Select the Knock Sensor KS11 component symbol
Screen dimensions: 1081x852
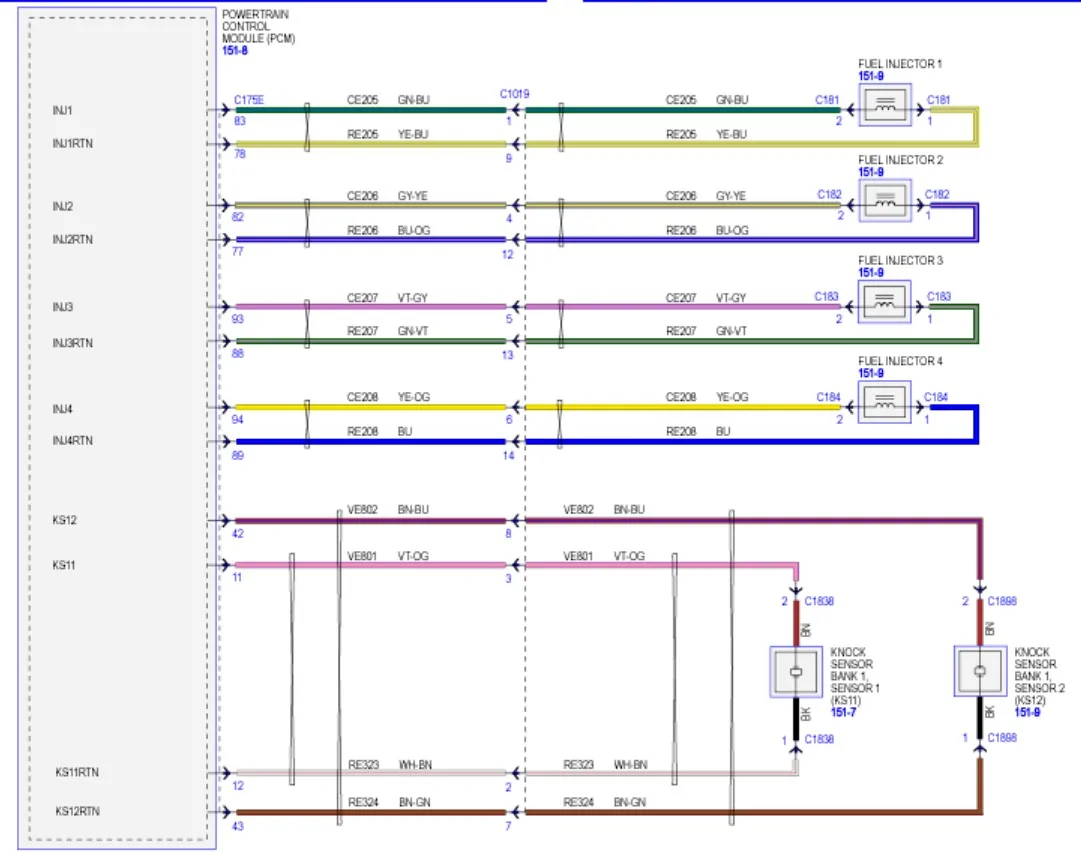(796, 672)
